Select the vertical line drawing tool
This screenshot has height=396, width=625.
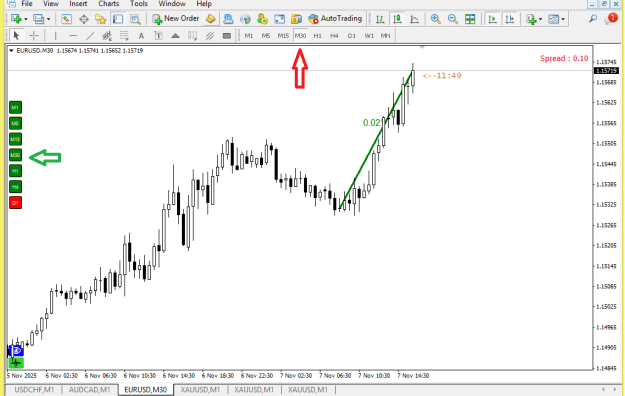tap(55, 36)
